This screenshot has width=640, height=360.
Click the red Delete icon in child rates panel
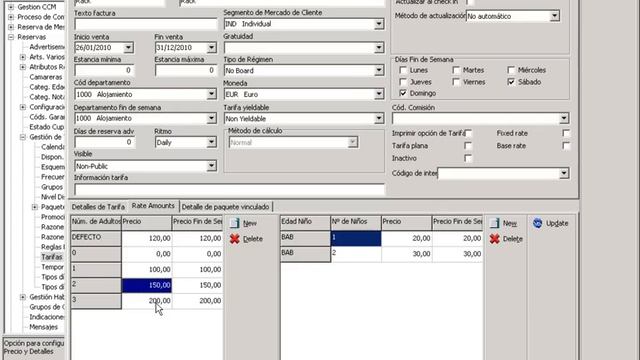click(494, 239)
